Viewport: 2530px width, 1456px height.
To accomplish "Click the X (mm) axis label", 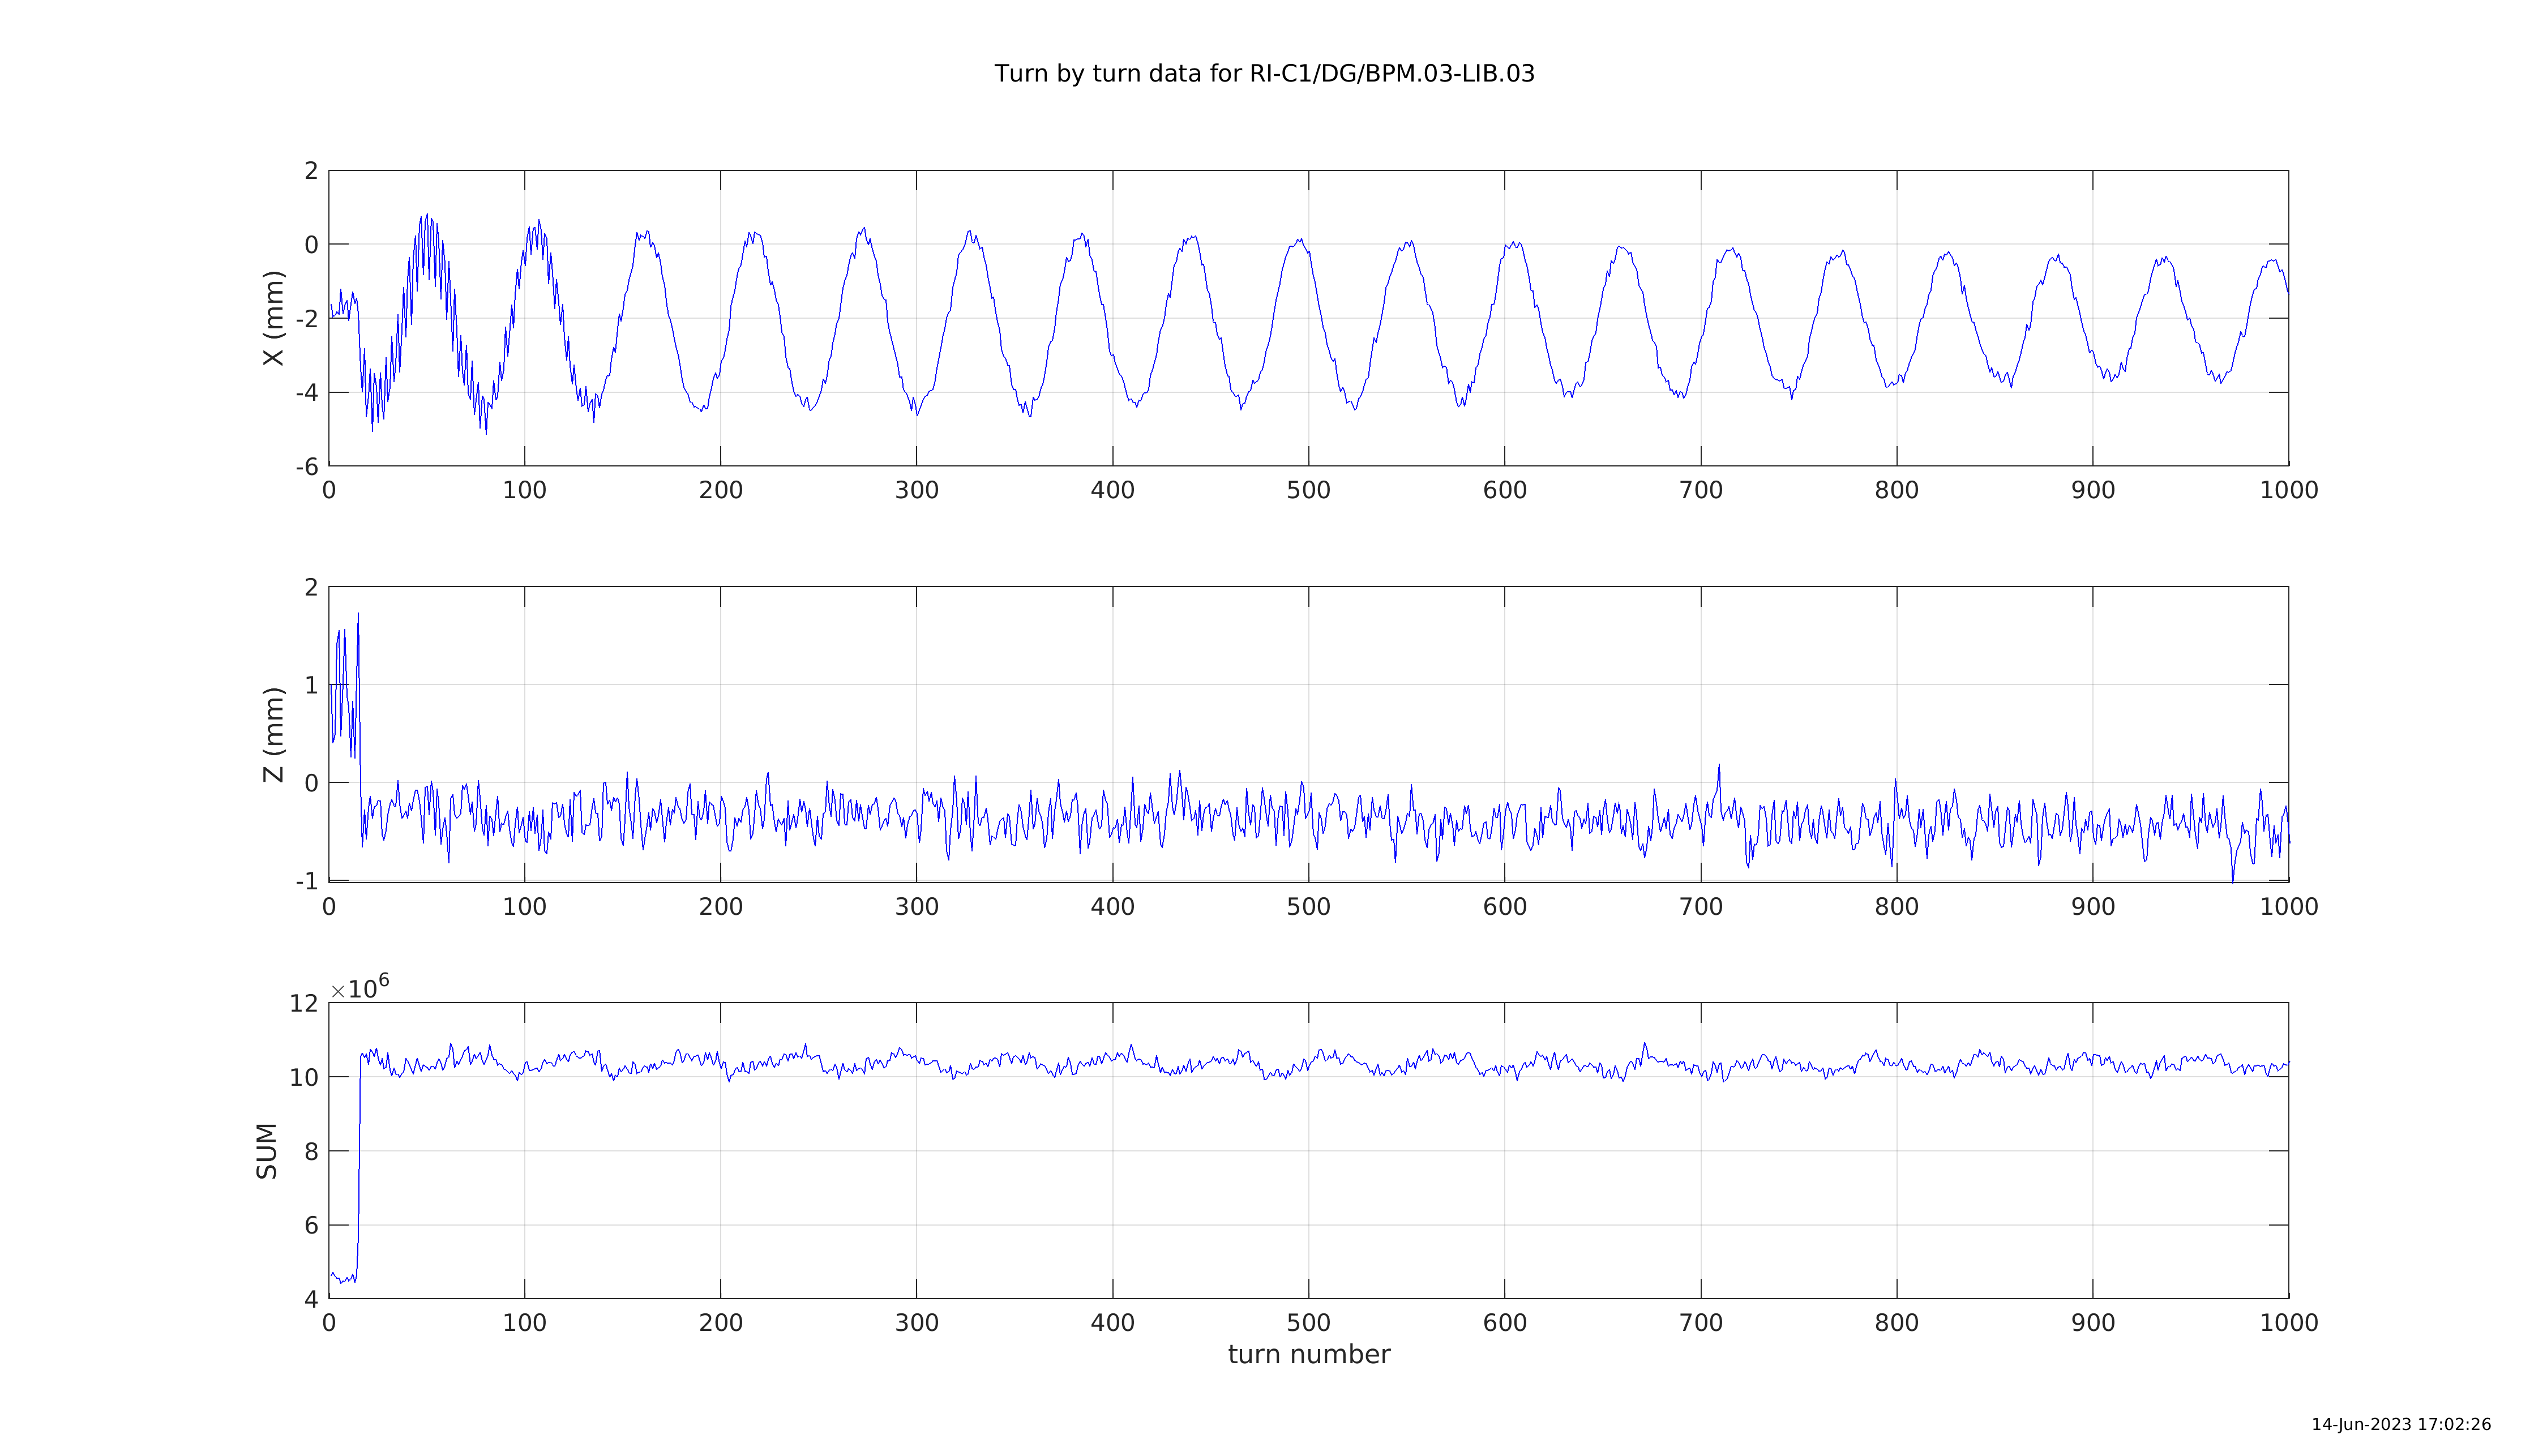I will click(274, 318).
